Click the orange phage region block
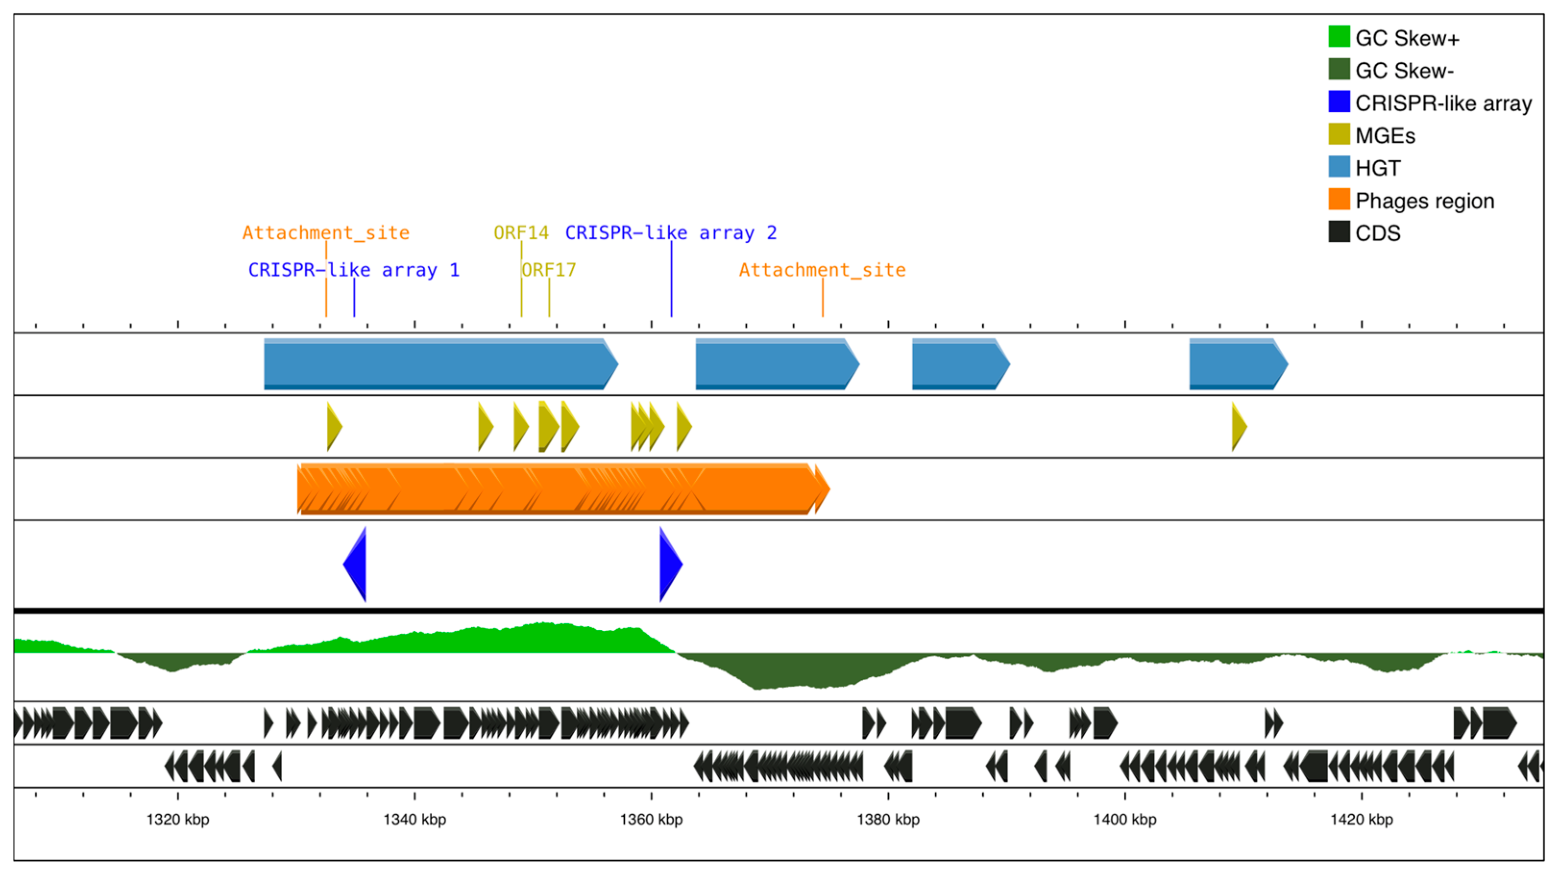Screen dimensions: 1557x874 tap(560, 489)
